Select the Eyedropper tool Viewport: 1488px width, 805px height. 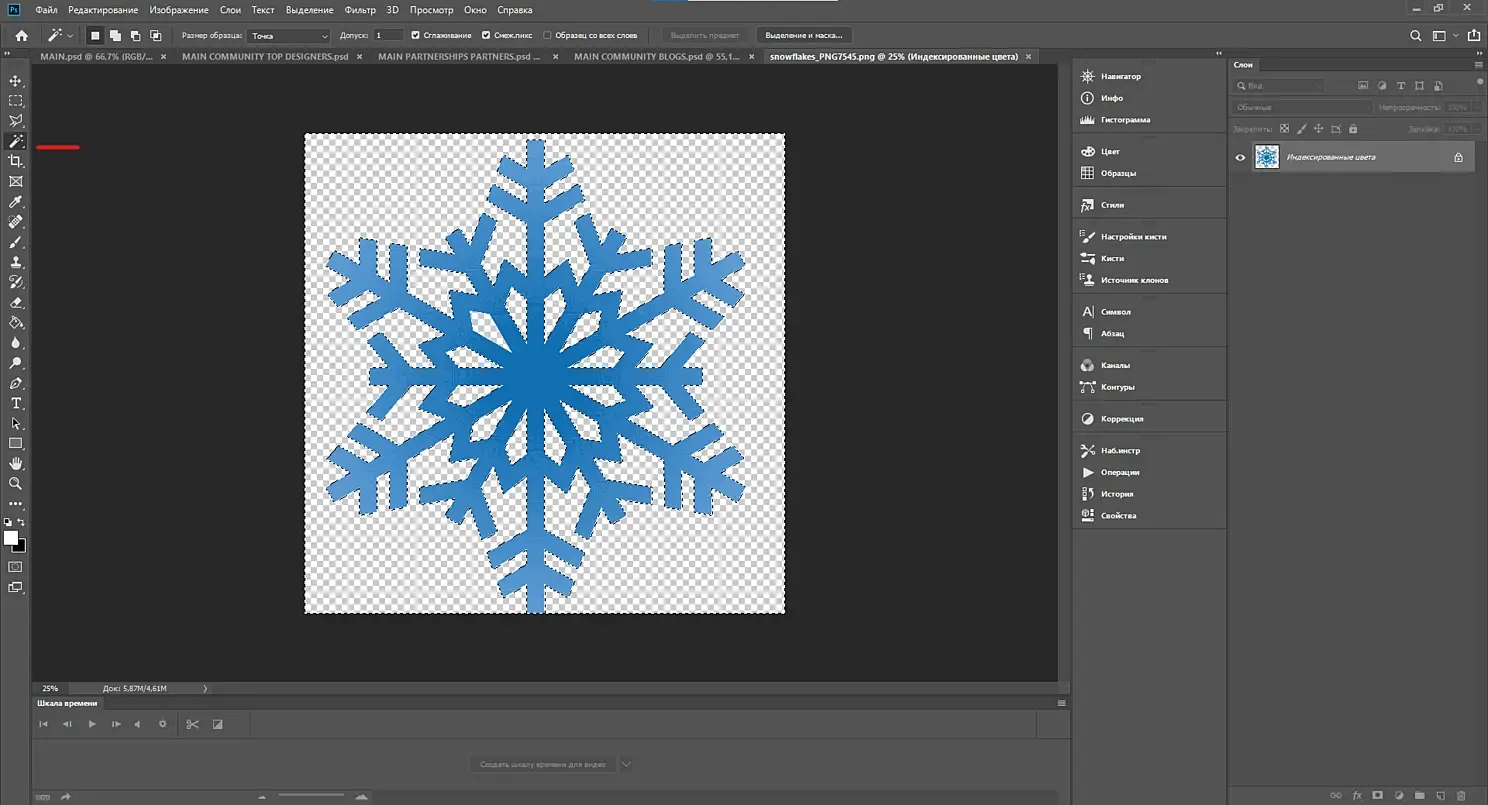click(x=16, y=202)
